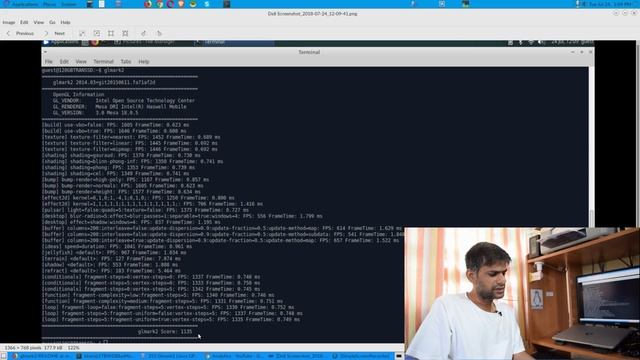
Task: Open the blue S launcher icon
Action: tap(207, 4)
